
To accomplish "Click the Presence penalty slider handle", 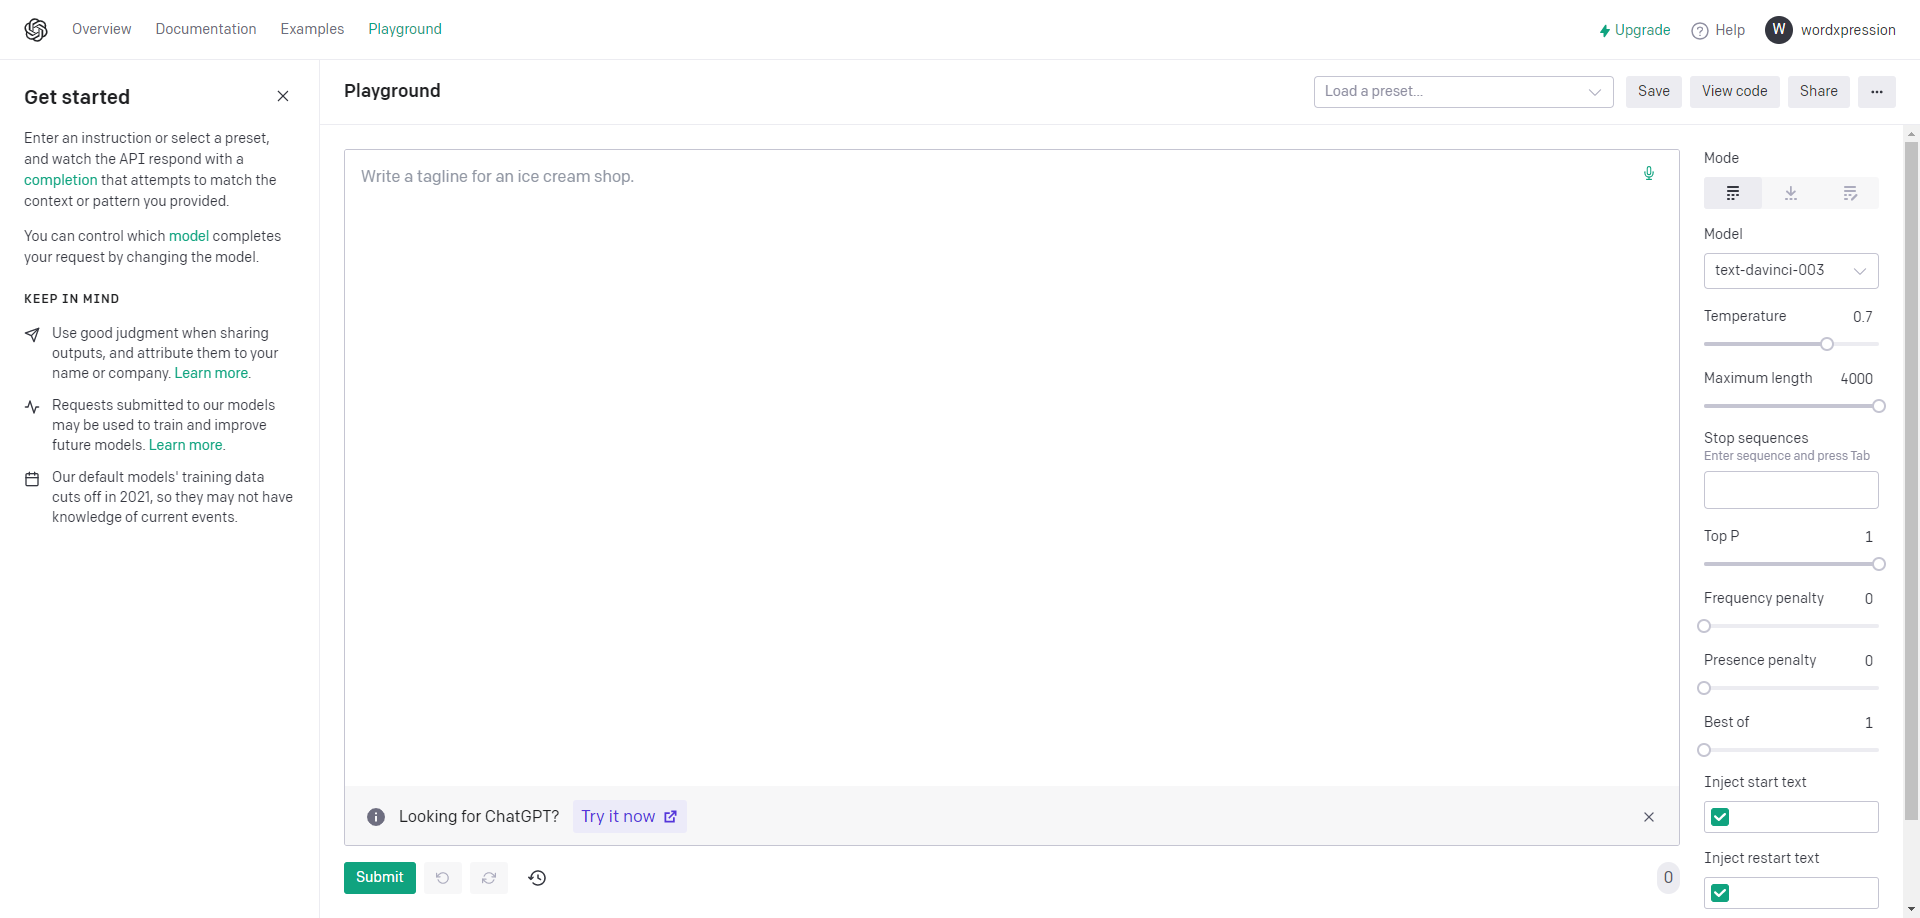I will click(x=1704, y=688).
